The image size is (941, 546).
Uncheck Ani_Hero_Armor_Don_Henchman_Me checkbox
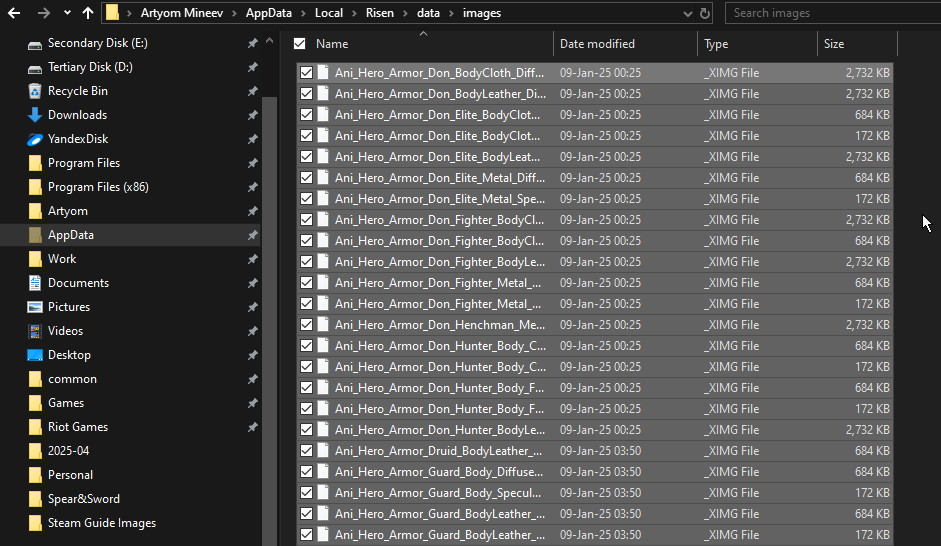(307, 325)
